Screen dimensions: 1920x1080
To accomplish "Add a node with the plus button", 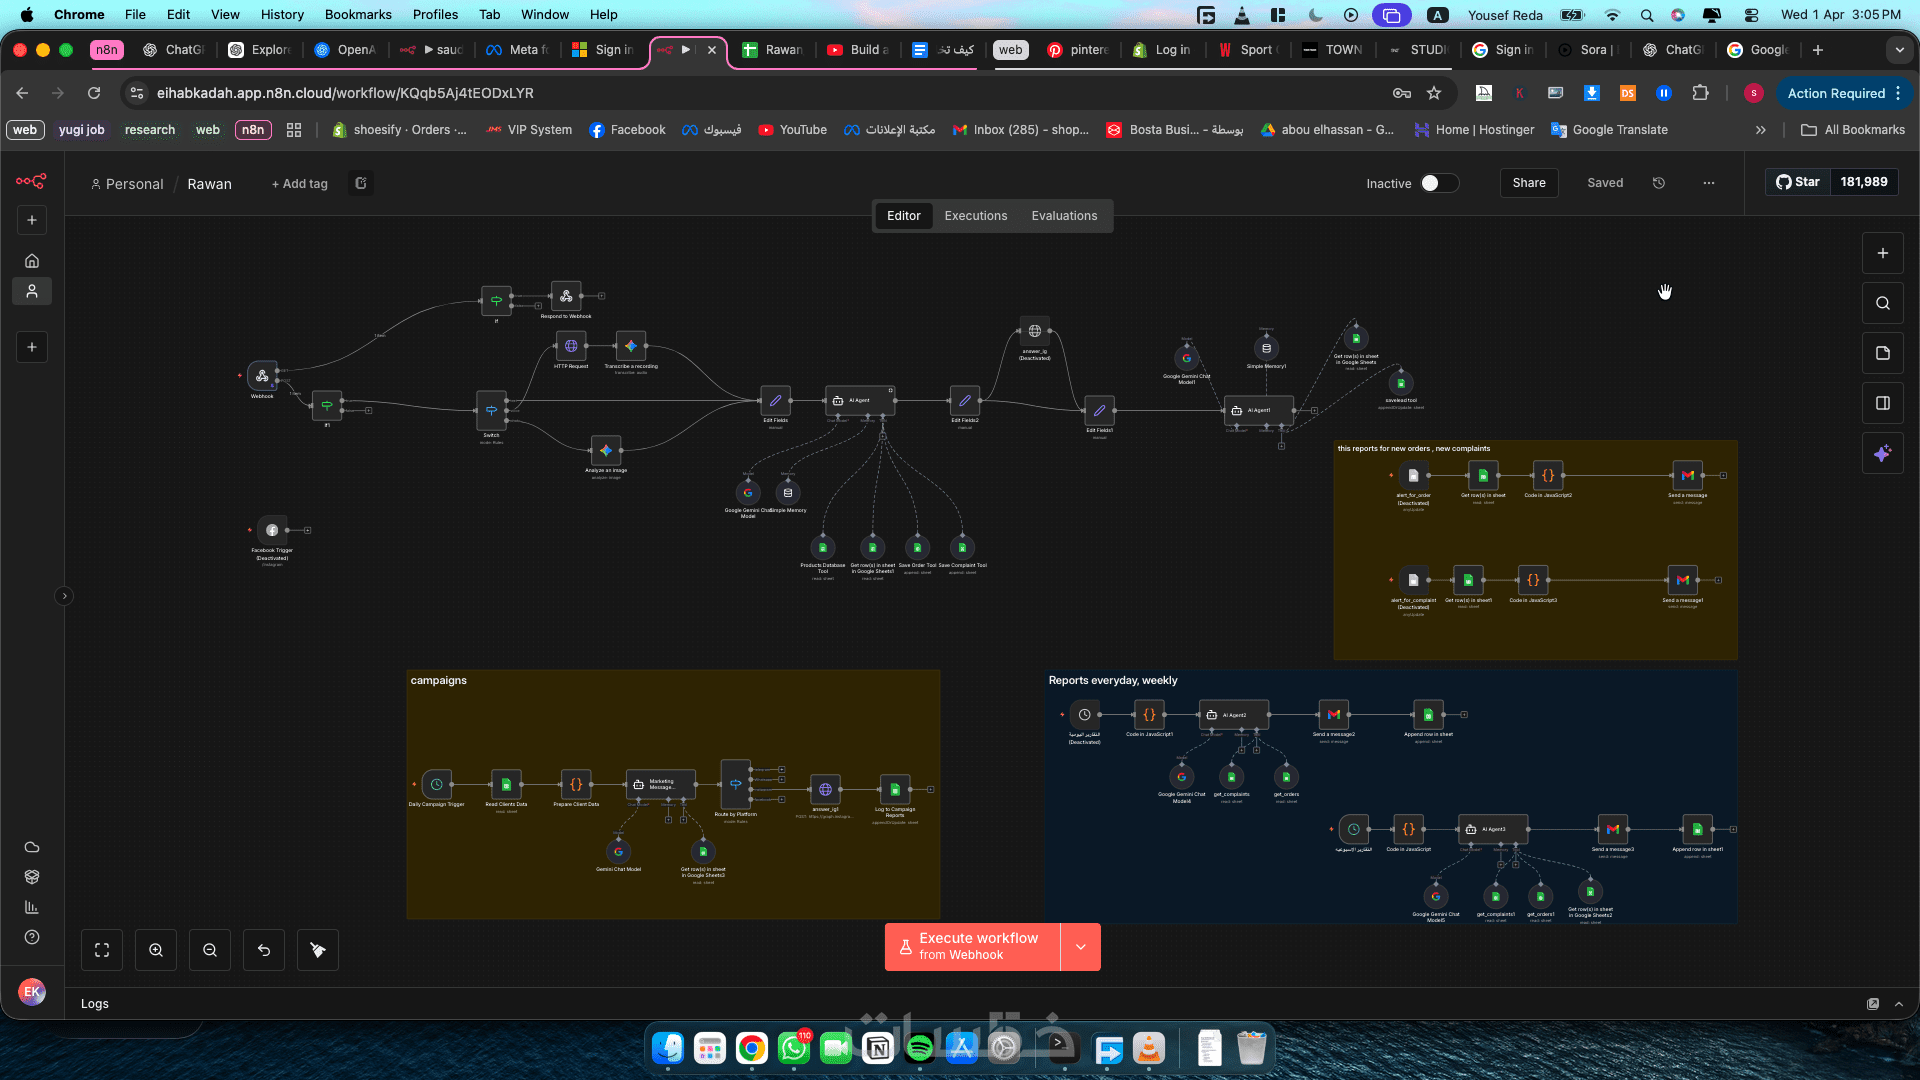I will point(1882,253).
